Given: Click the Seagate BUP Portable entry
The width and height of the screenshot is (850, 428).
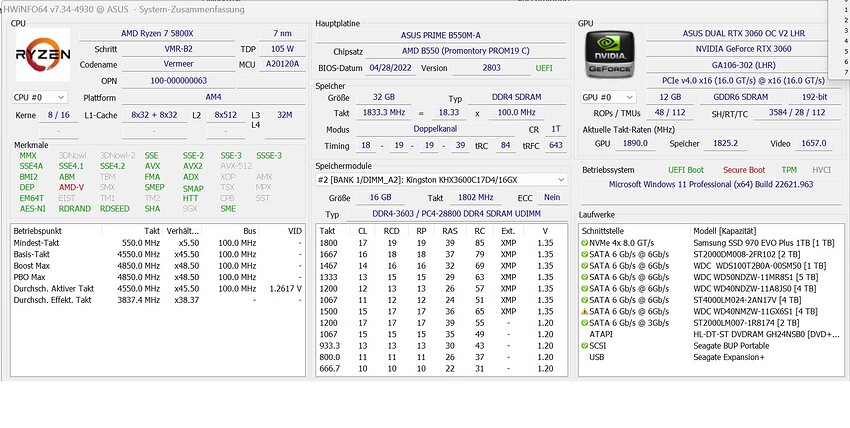Looking at the screenshot, I should [731, 346].
